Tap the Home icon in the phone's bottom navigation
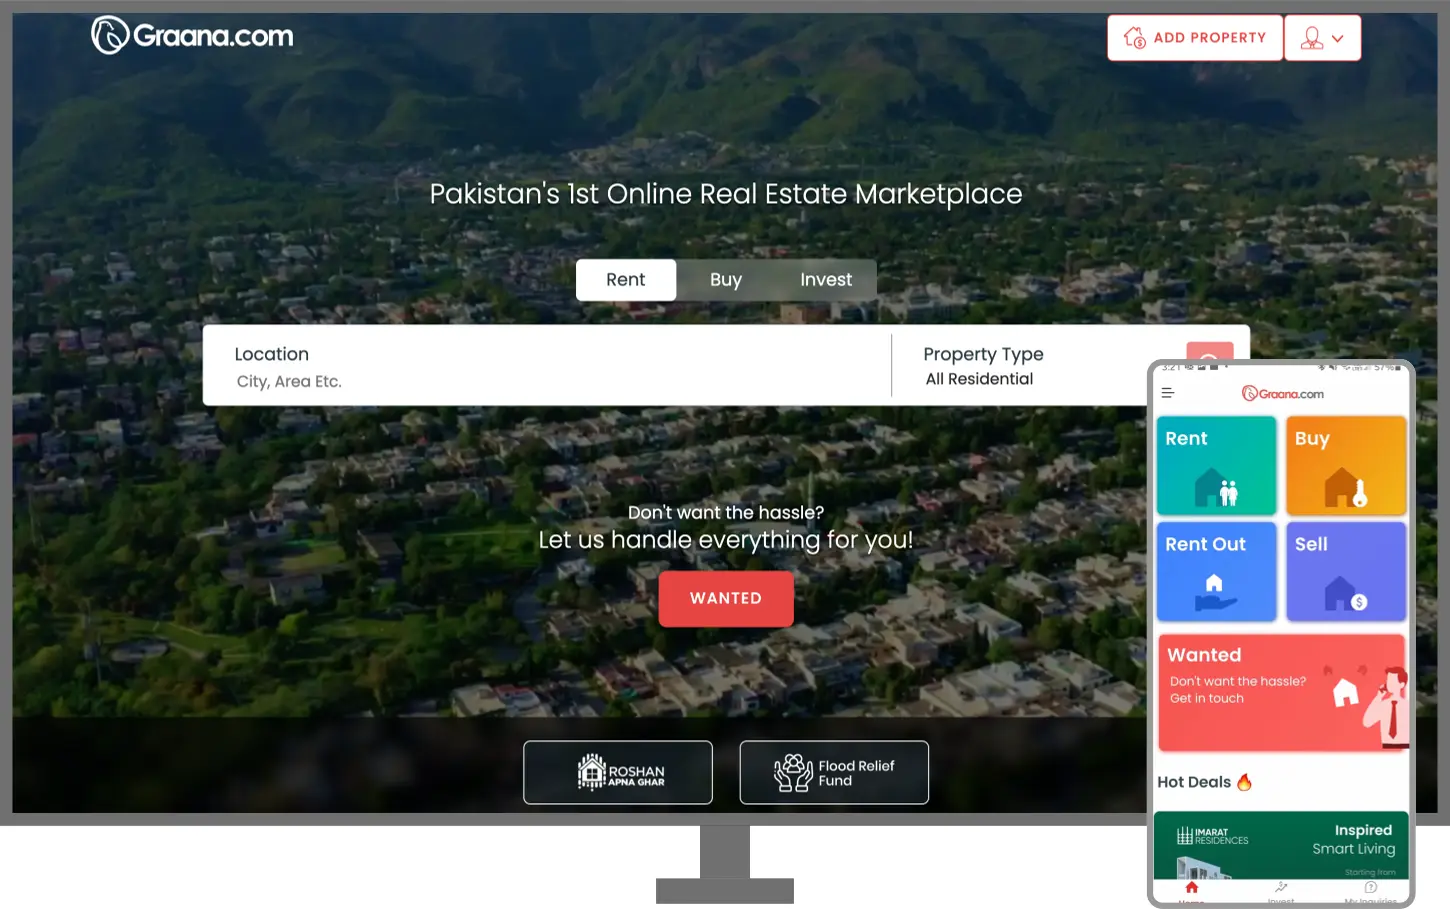 (1191, 890)
